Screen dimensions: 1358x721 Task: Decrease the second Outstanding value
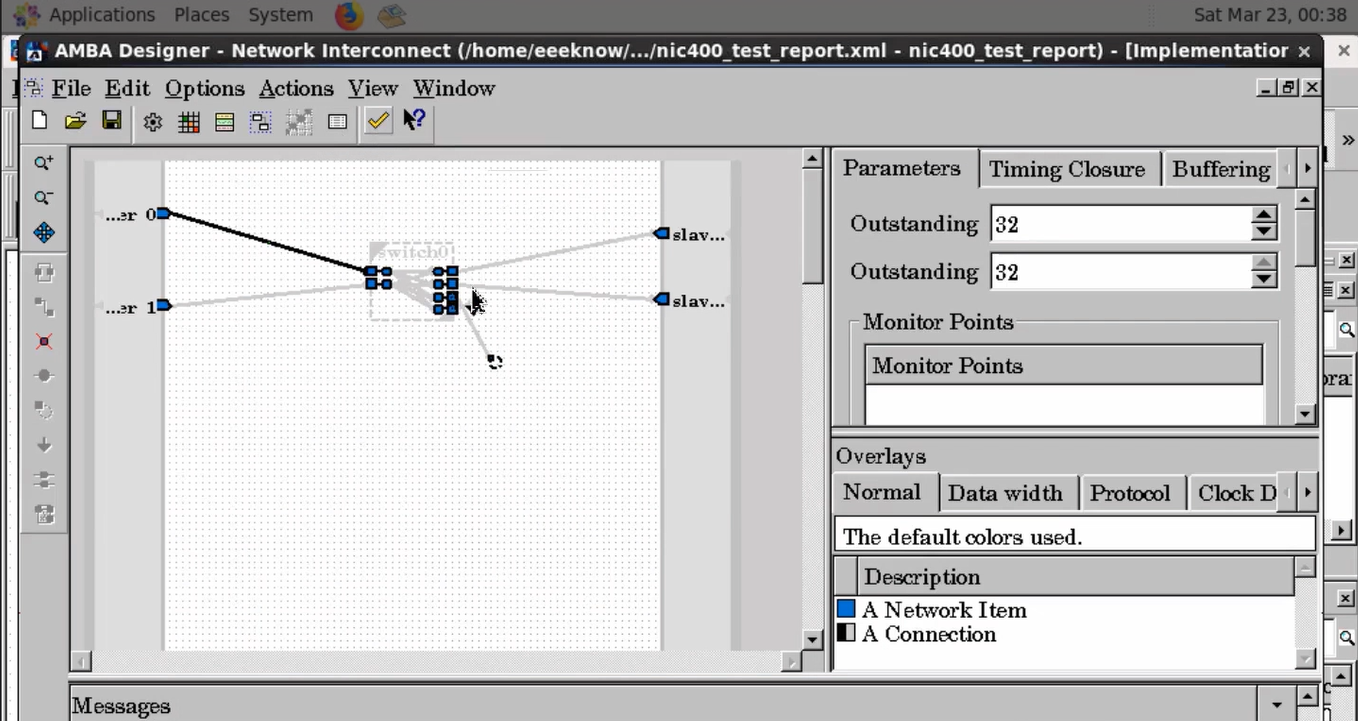(x=1264, y=280)
